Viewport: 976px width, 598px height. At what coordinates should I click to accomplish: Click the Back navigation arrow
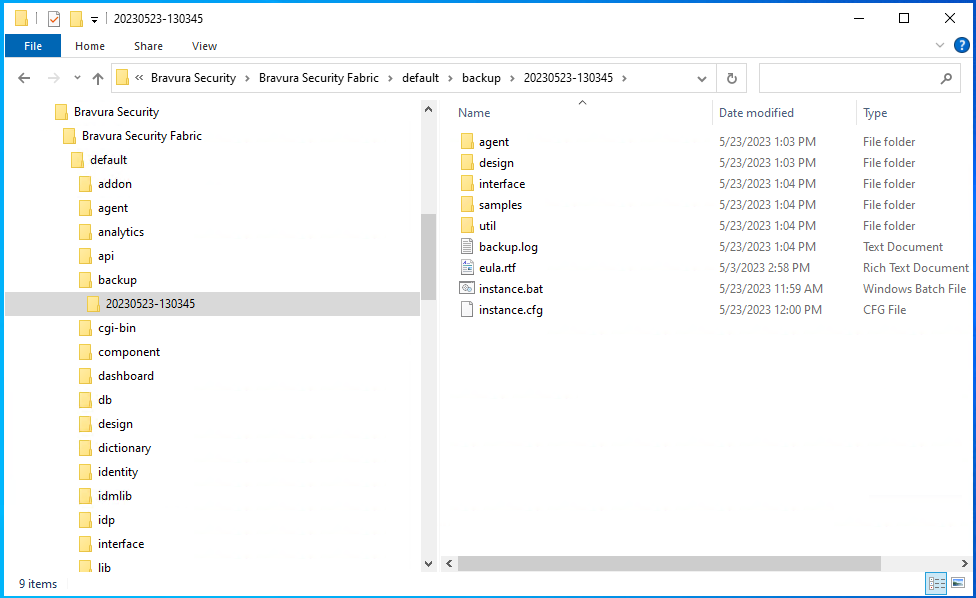pos(26,78)
